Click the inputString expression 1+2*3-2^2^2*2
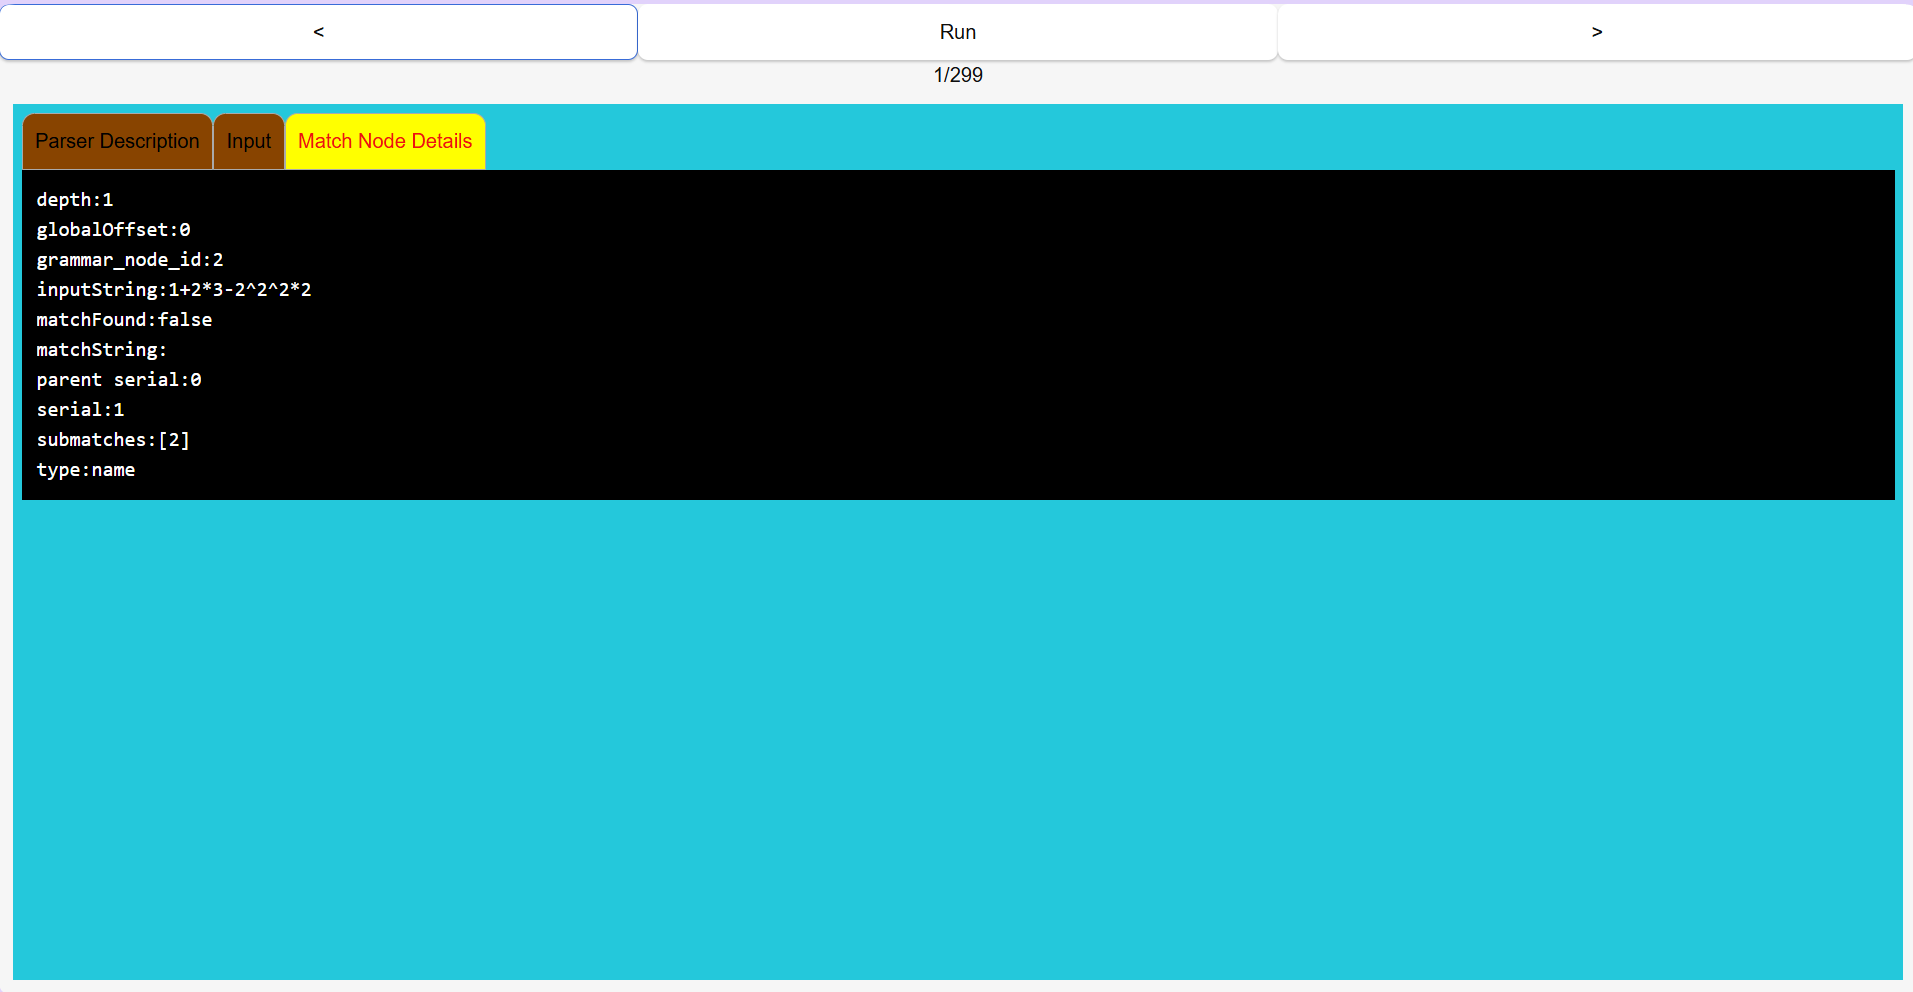 [174, 289]
